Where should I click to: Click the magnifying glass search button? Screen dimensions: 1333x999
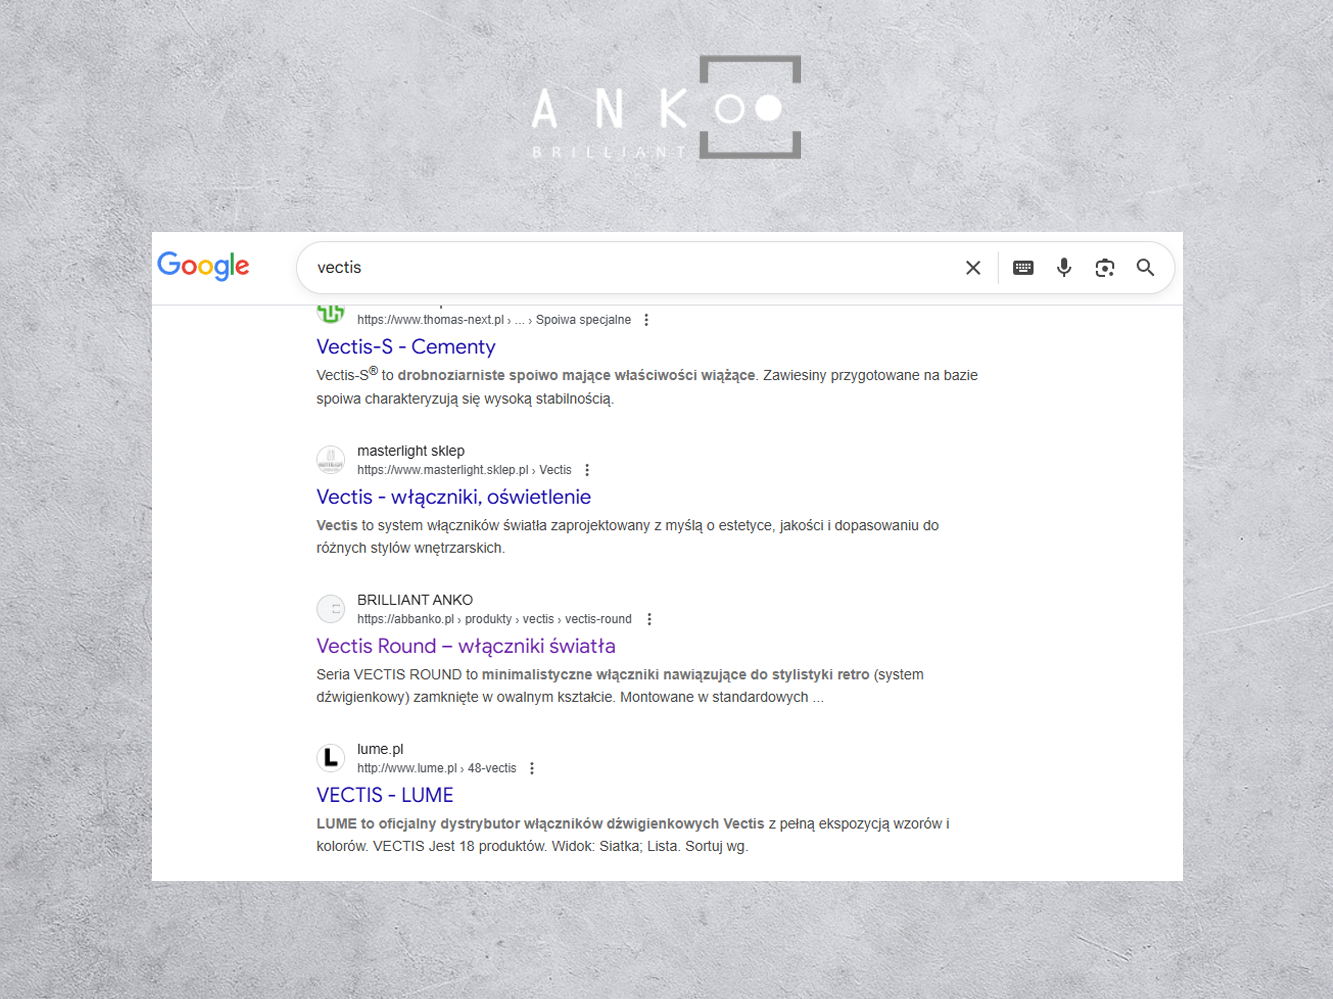1146,268
